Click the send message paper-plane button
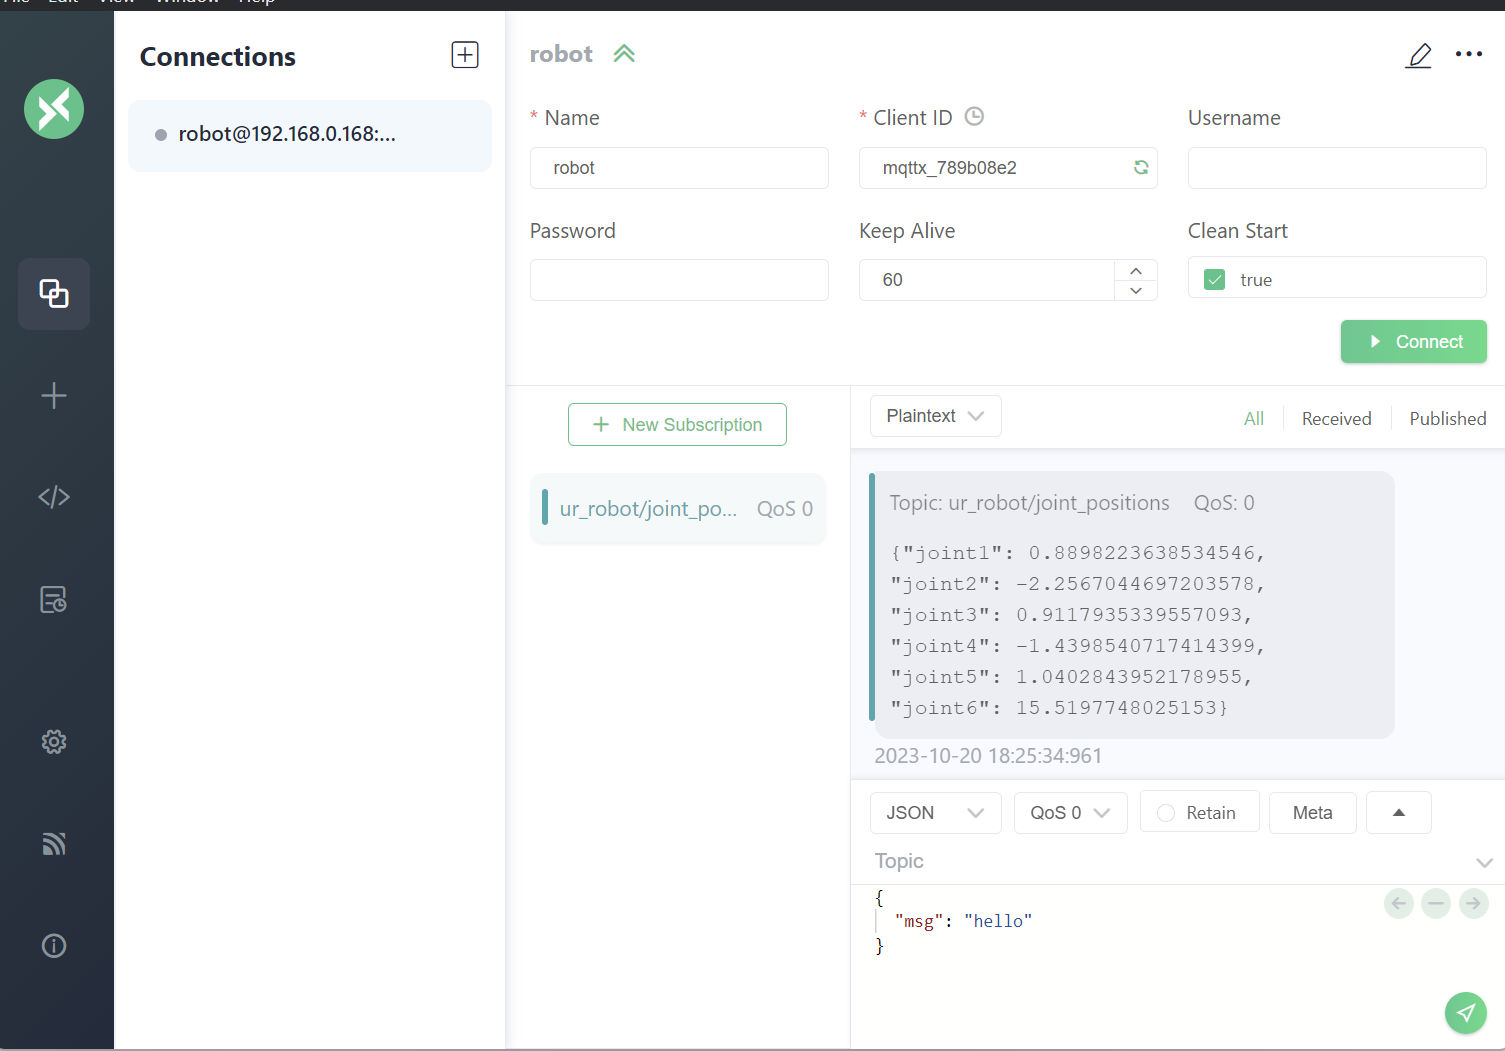Viewport: 1505px width, 1051px height. [1466, 1013]
